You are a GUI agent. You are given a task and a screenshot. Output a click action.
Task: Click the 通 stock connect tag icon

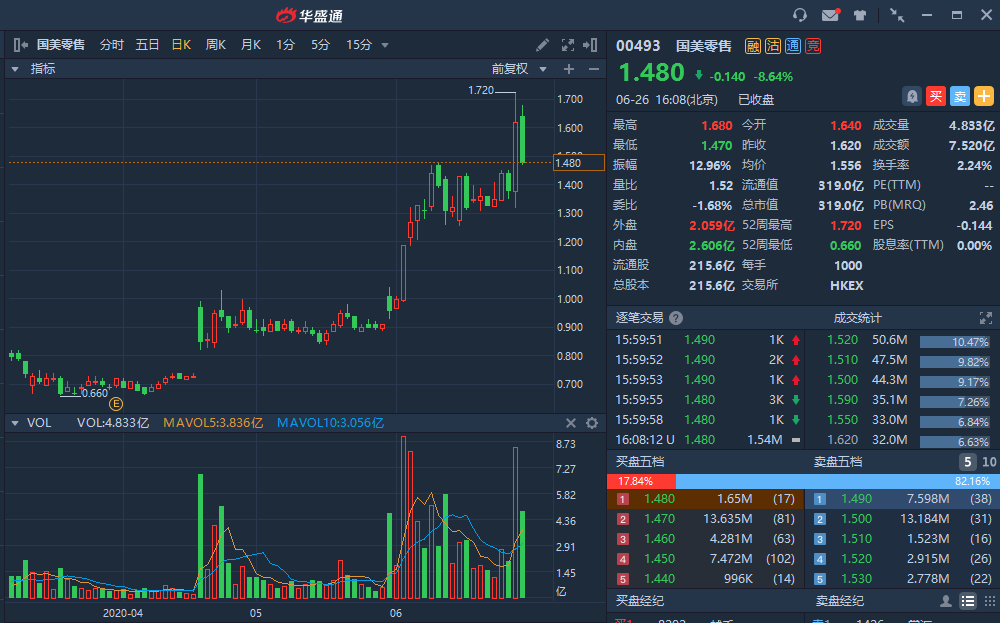pyautogui.click(x=793, y=46)
